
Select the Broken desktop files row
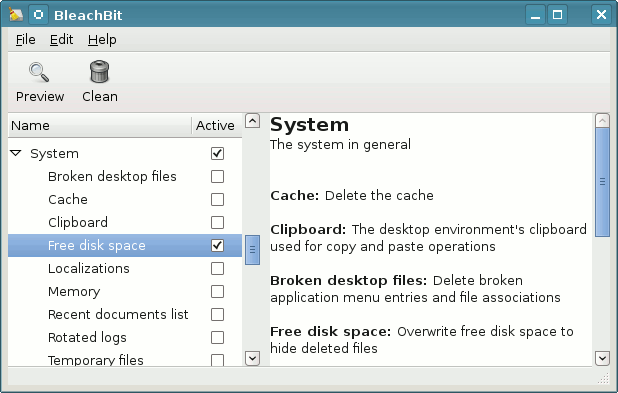coord(125,176)
